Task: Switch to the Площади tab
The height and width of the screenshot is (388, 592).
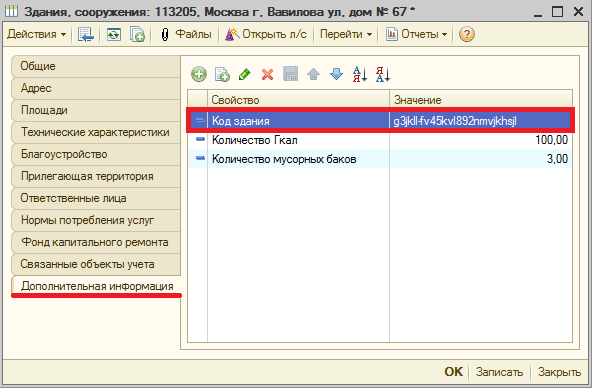Action: pyautogui.click(x=96, y=110)
